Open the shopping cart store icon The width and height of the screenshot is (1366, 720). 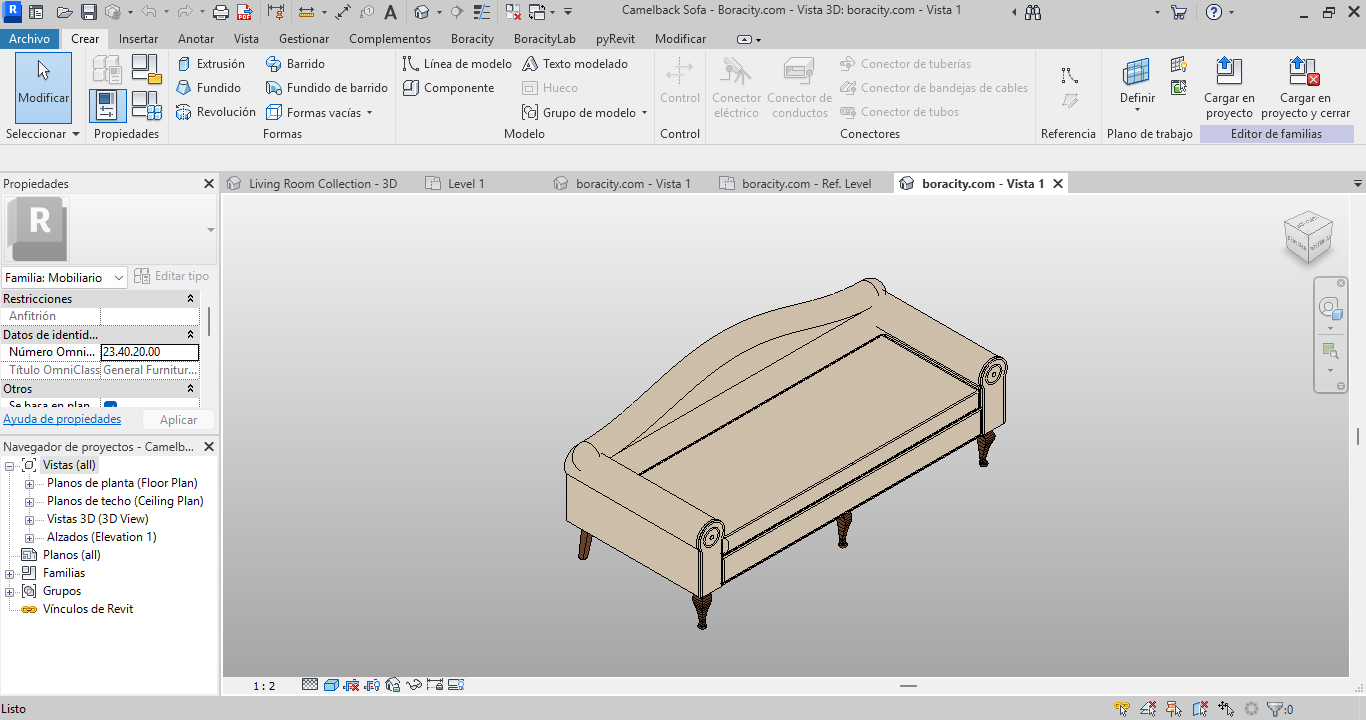coord(1178,12)
